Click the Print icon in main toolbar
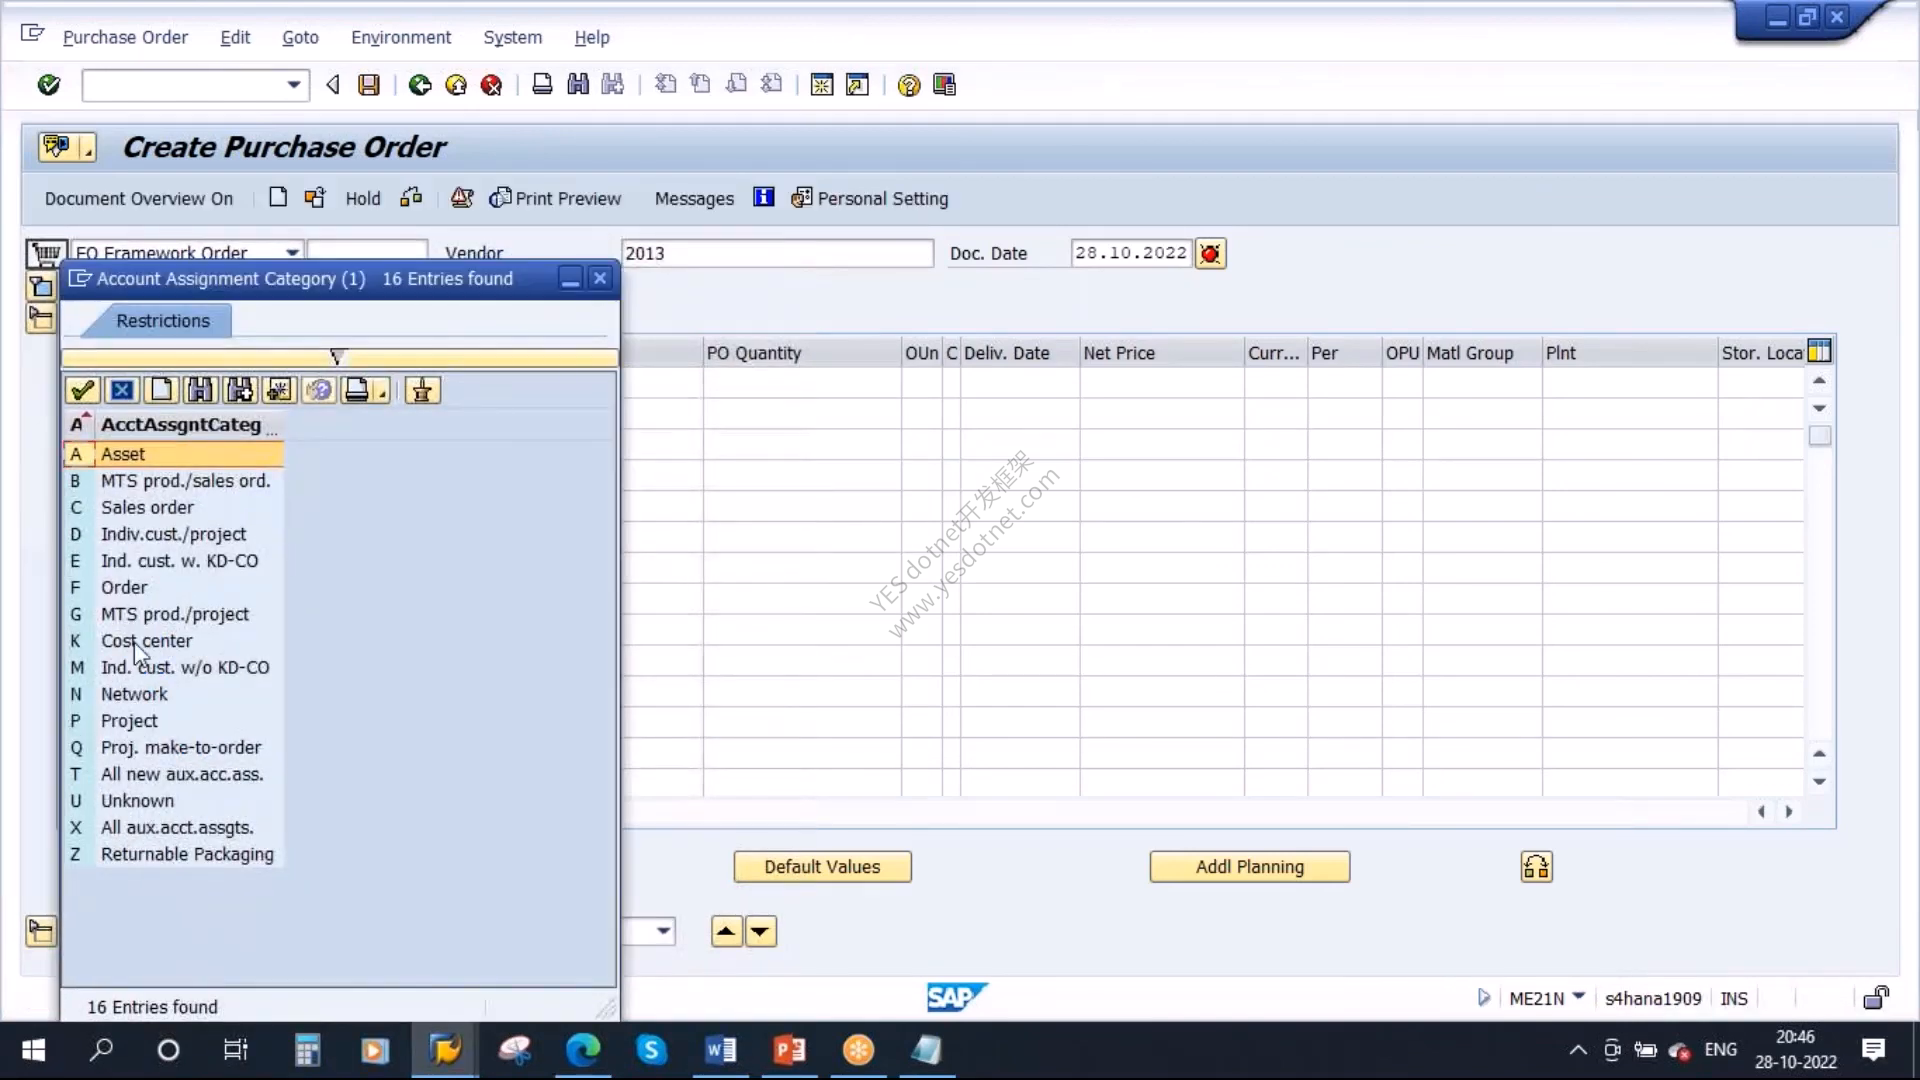The width and height of the screenshot is (1920, 1080). 542,85
